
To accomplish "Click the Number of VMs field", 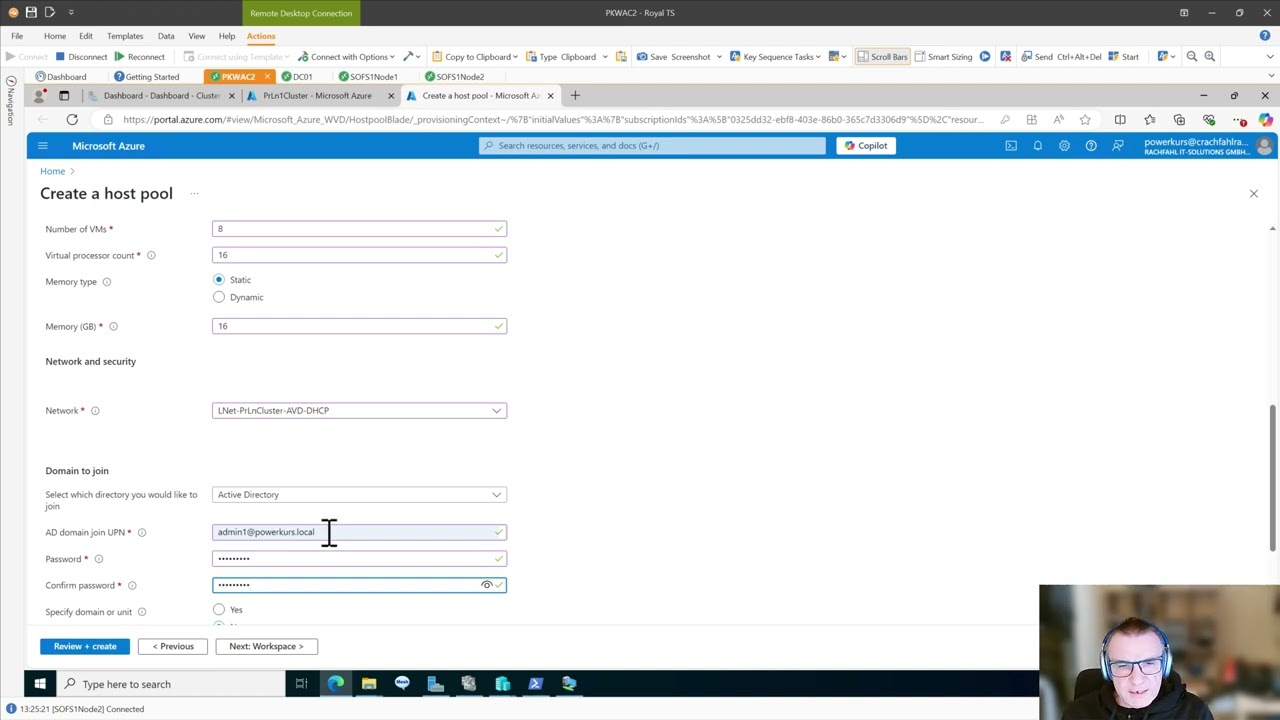I will 359,229.
